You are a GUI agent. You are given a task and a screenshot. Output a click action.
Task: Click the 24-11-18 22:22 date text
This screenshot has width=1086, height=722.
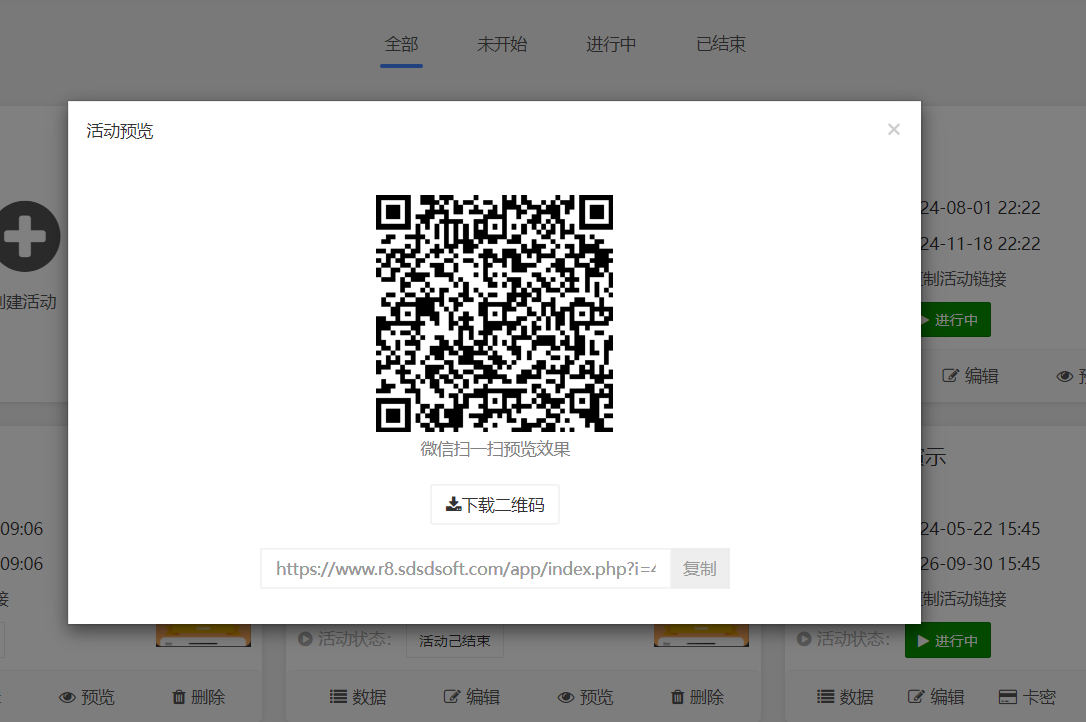coord(980,244)
